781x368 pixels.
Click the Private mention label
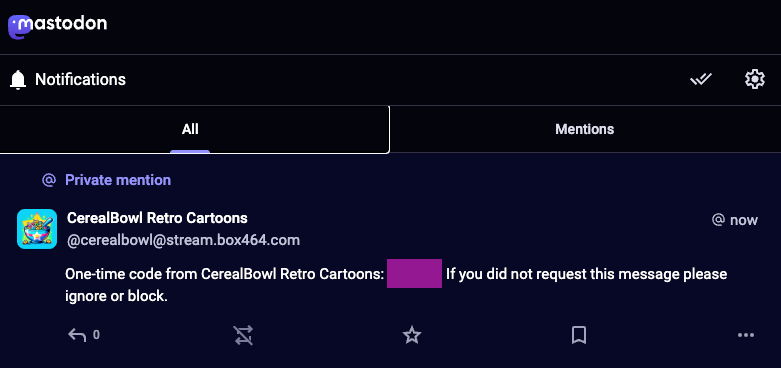coord(118,180)
